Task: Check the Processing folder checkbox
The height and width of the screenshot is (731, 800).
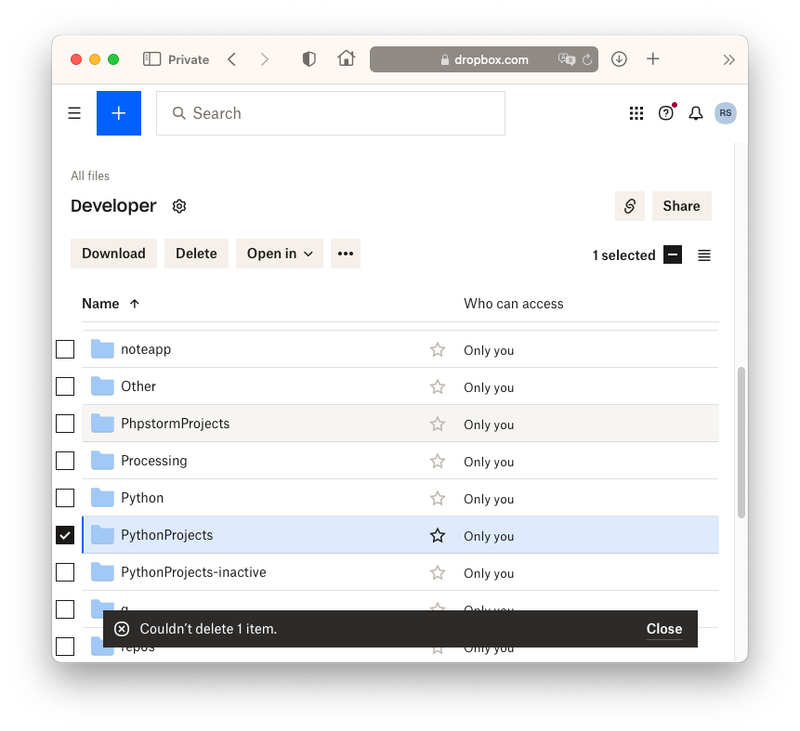Action: (65, 461)
